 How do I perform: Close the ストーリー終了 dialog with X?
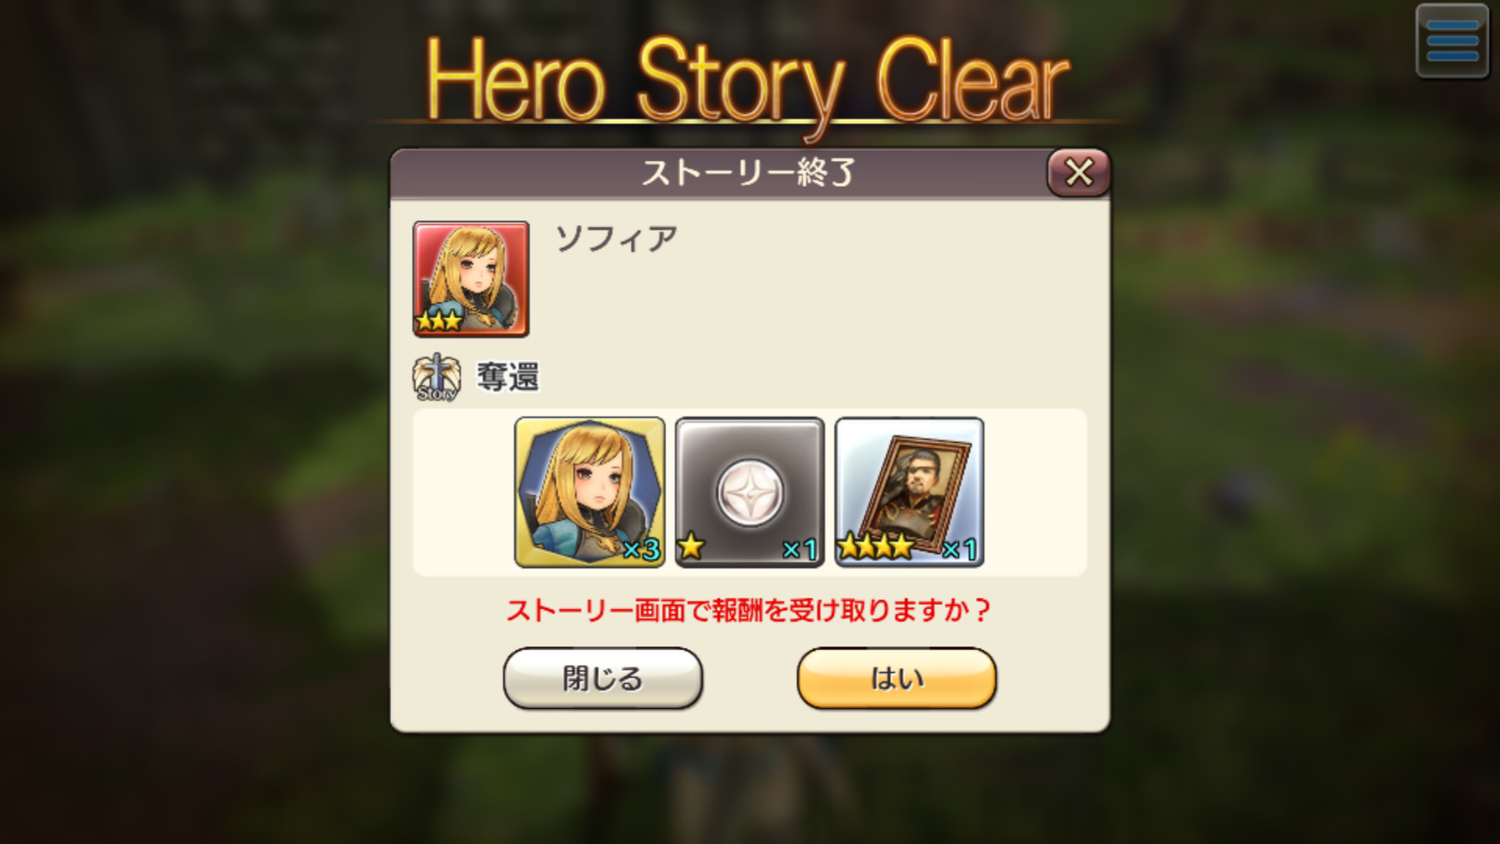tap(1078, 172)
